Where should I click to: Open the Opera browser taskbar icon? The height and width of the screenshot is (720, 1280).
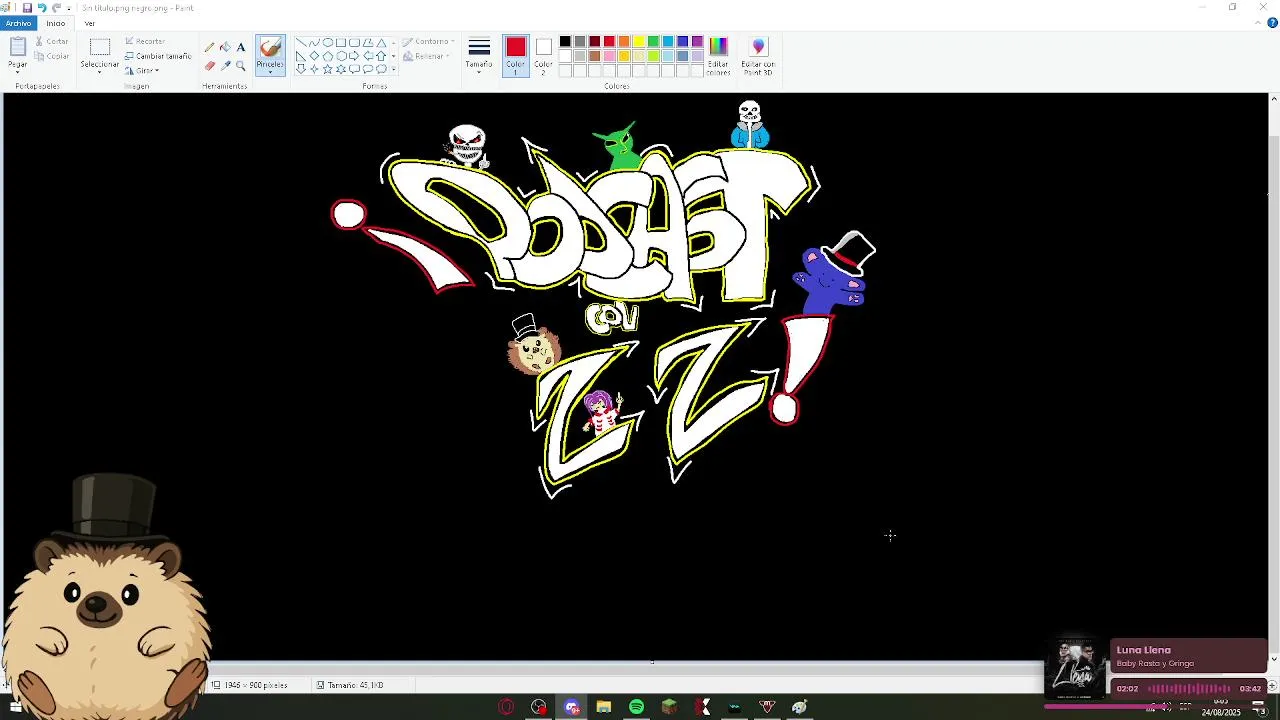[x=506, y=707]
